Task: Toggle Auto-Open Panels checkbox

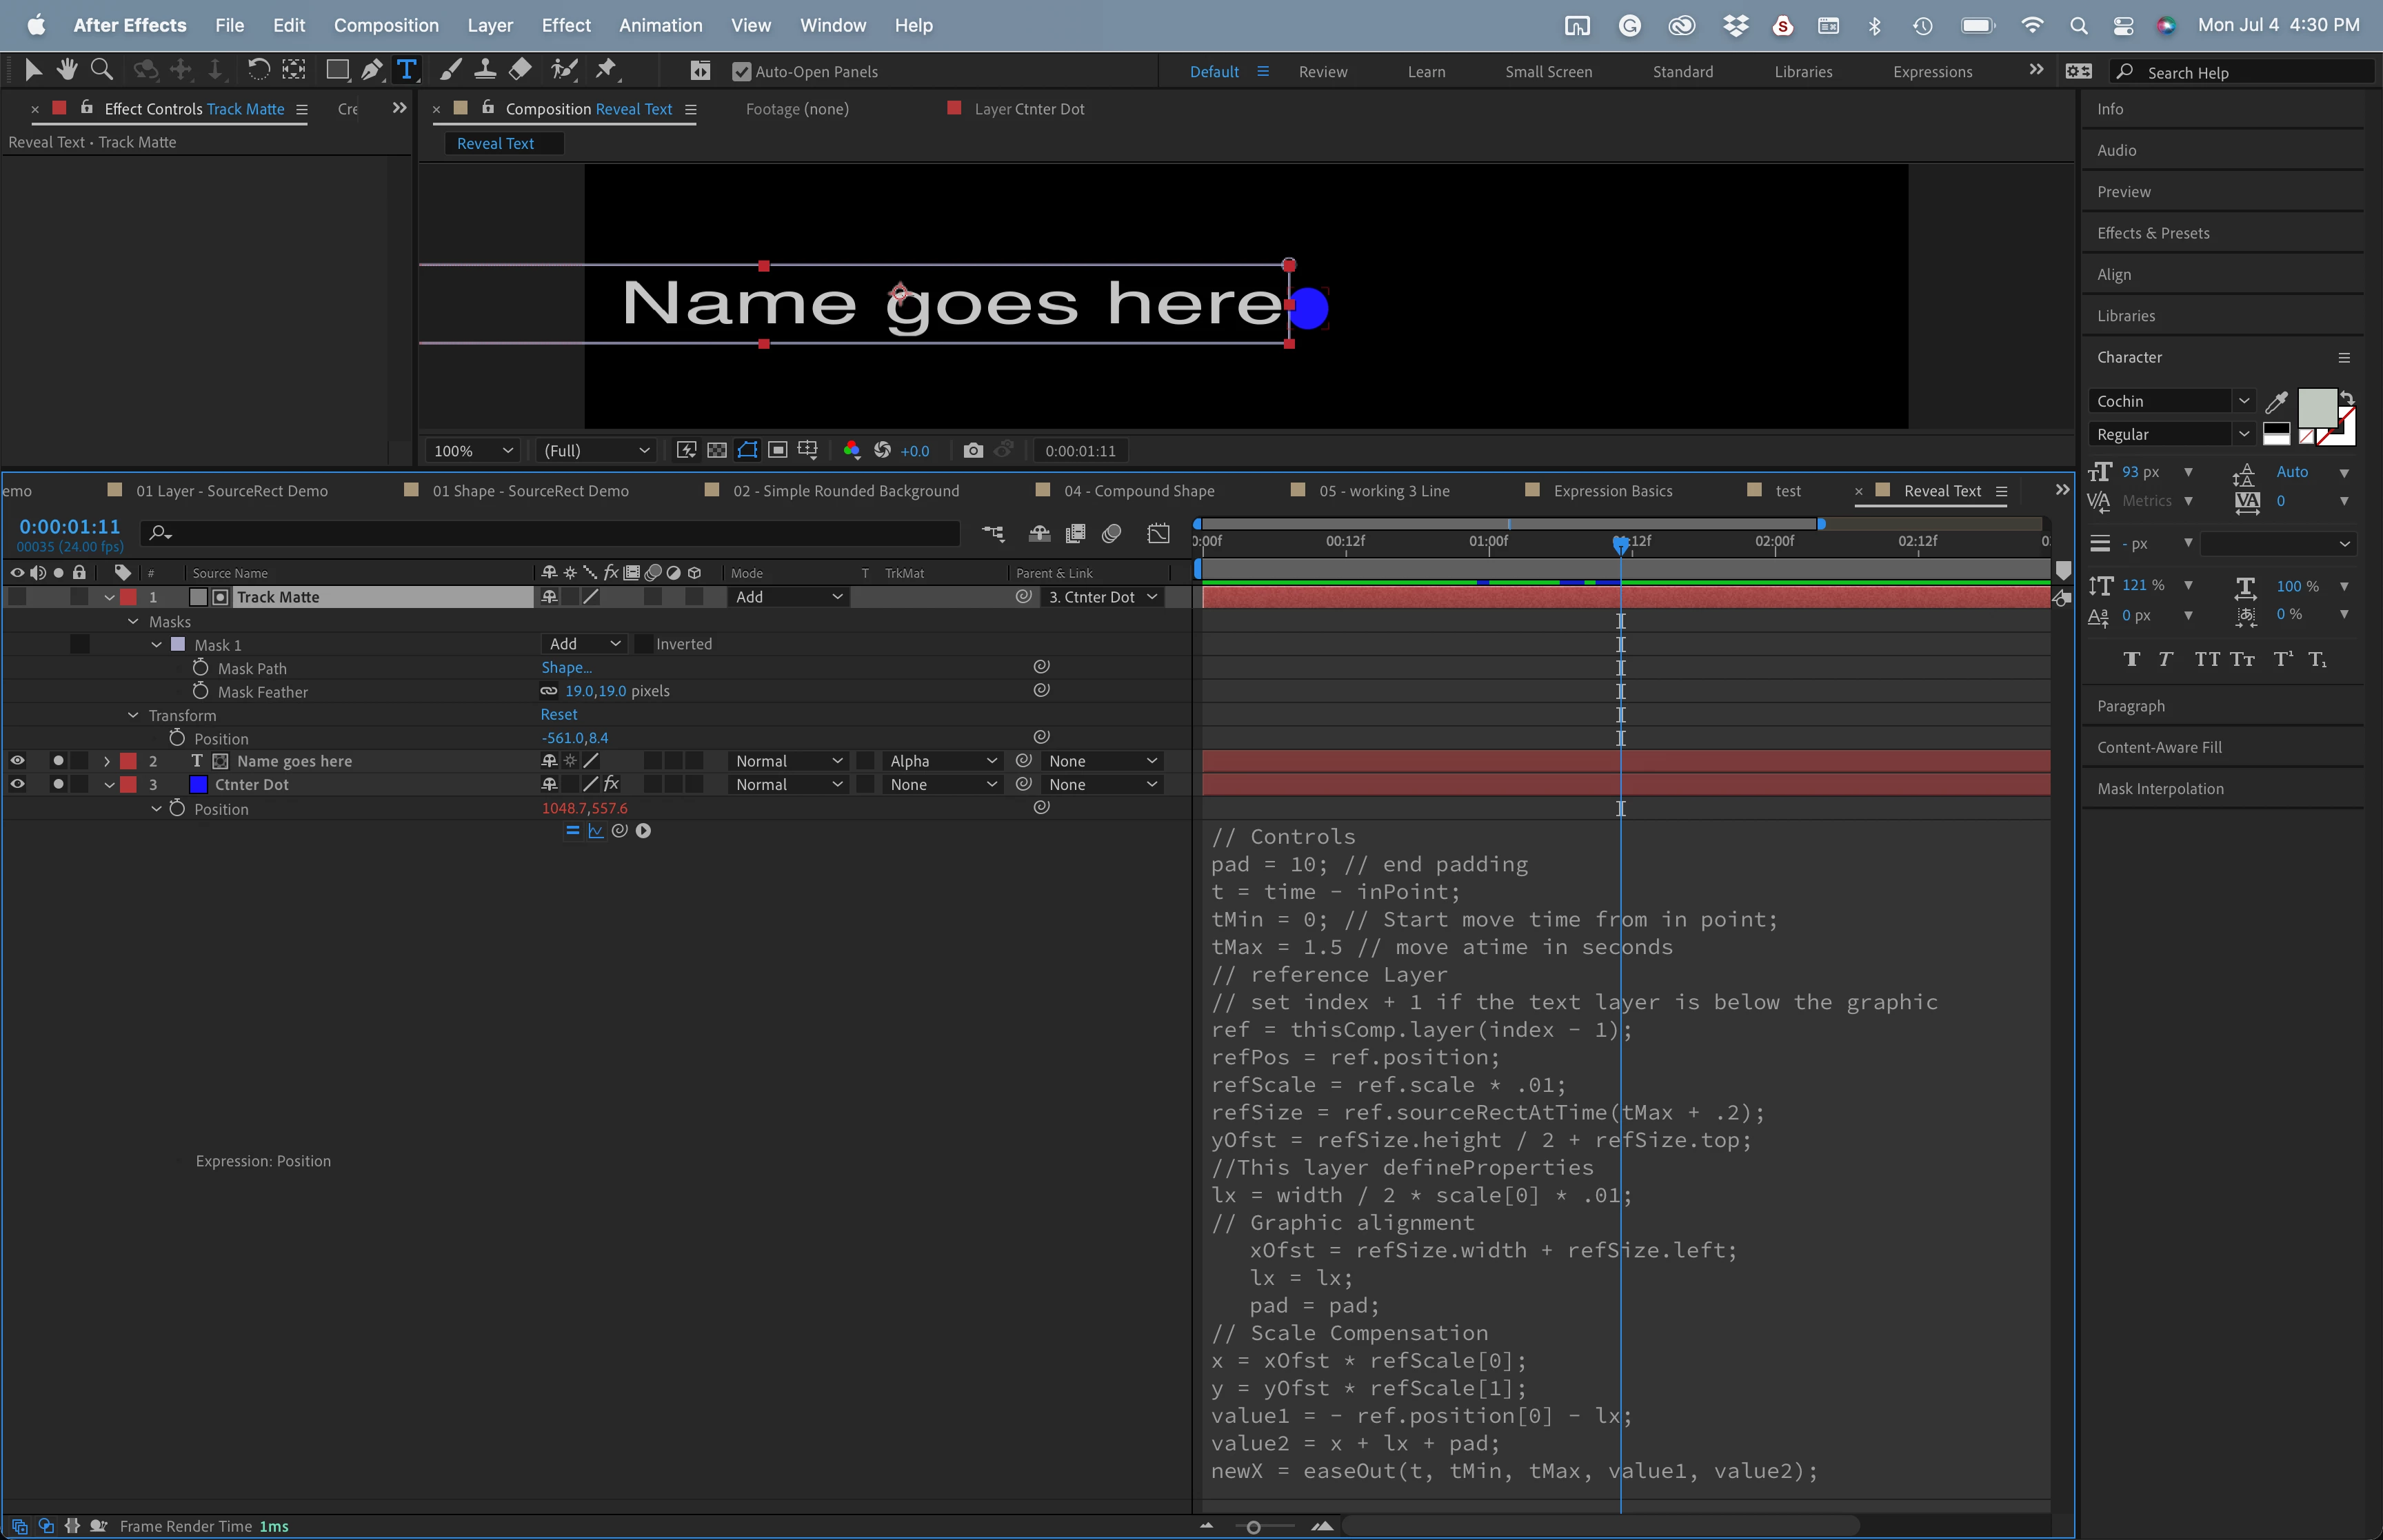Action: click(741, 71)
